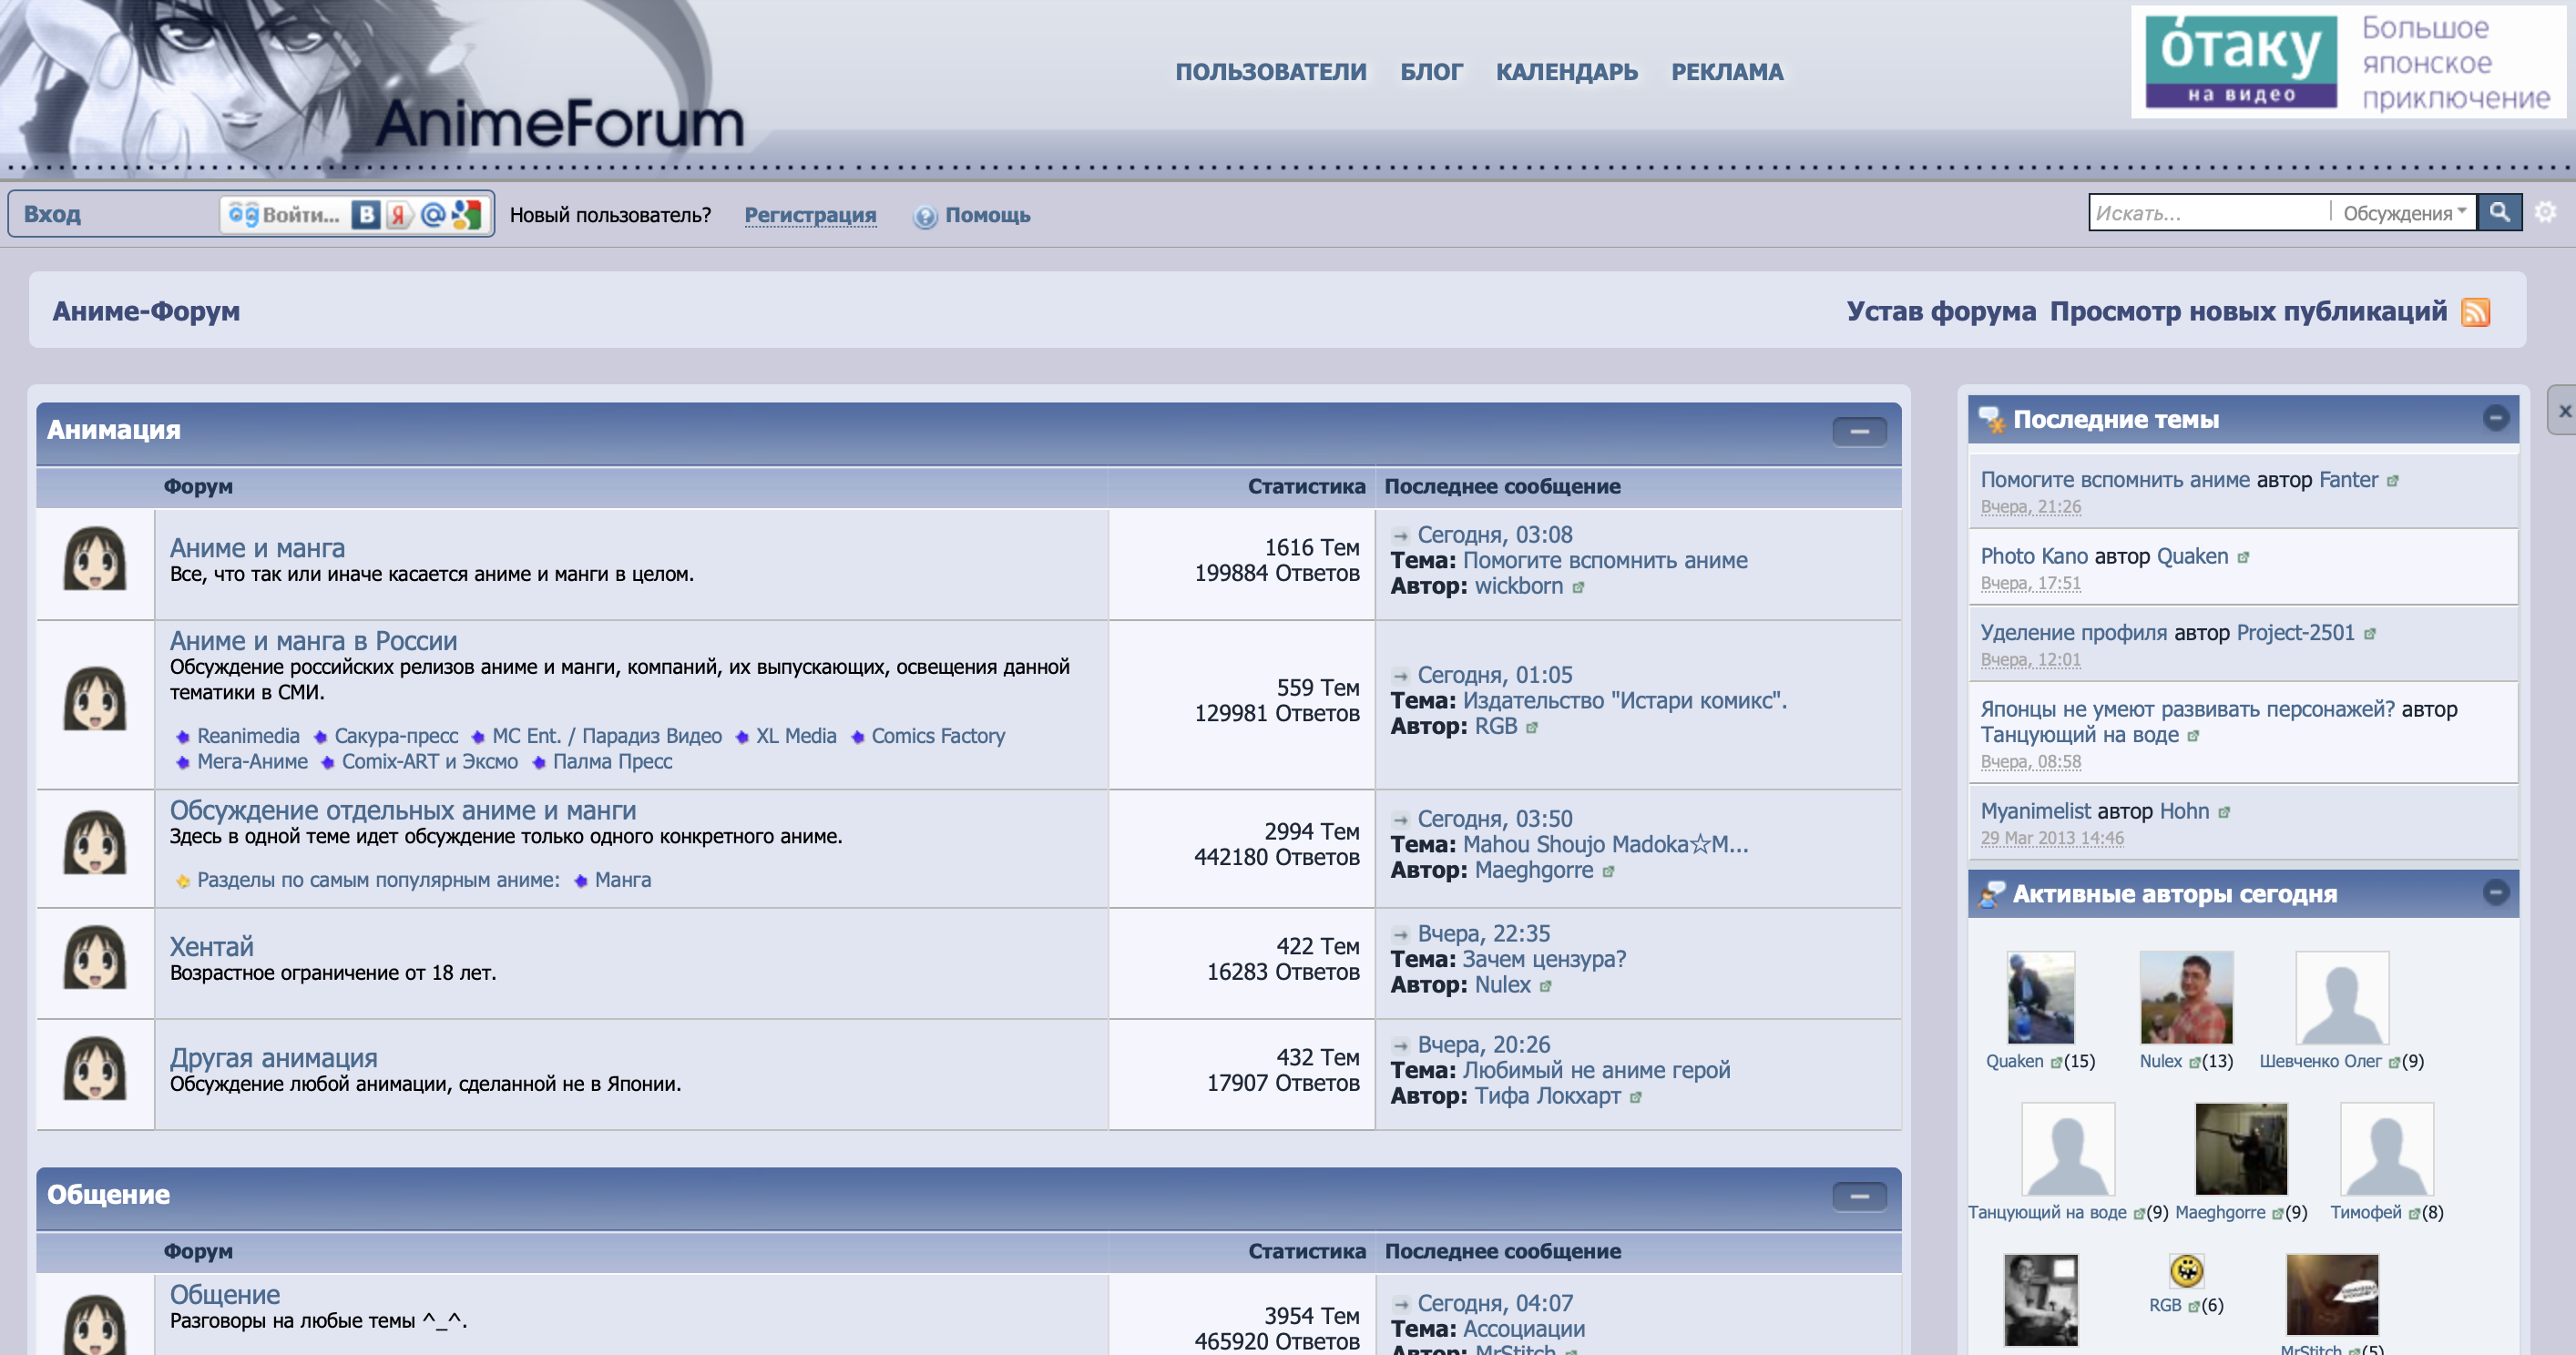The width and height of the screenshot is (2576, 1355).
Task: Open the Обсуждения search scope dropdown
Action: click(x=2404, y=212)
